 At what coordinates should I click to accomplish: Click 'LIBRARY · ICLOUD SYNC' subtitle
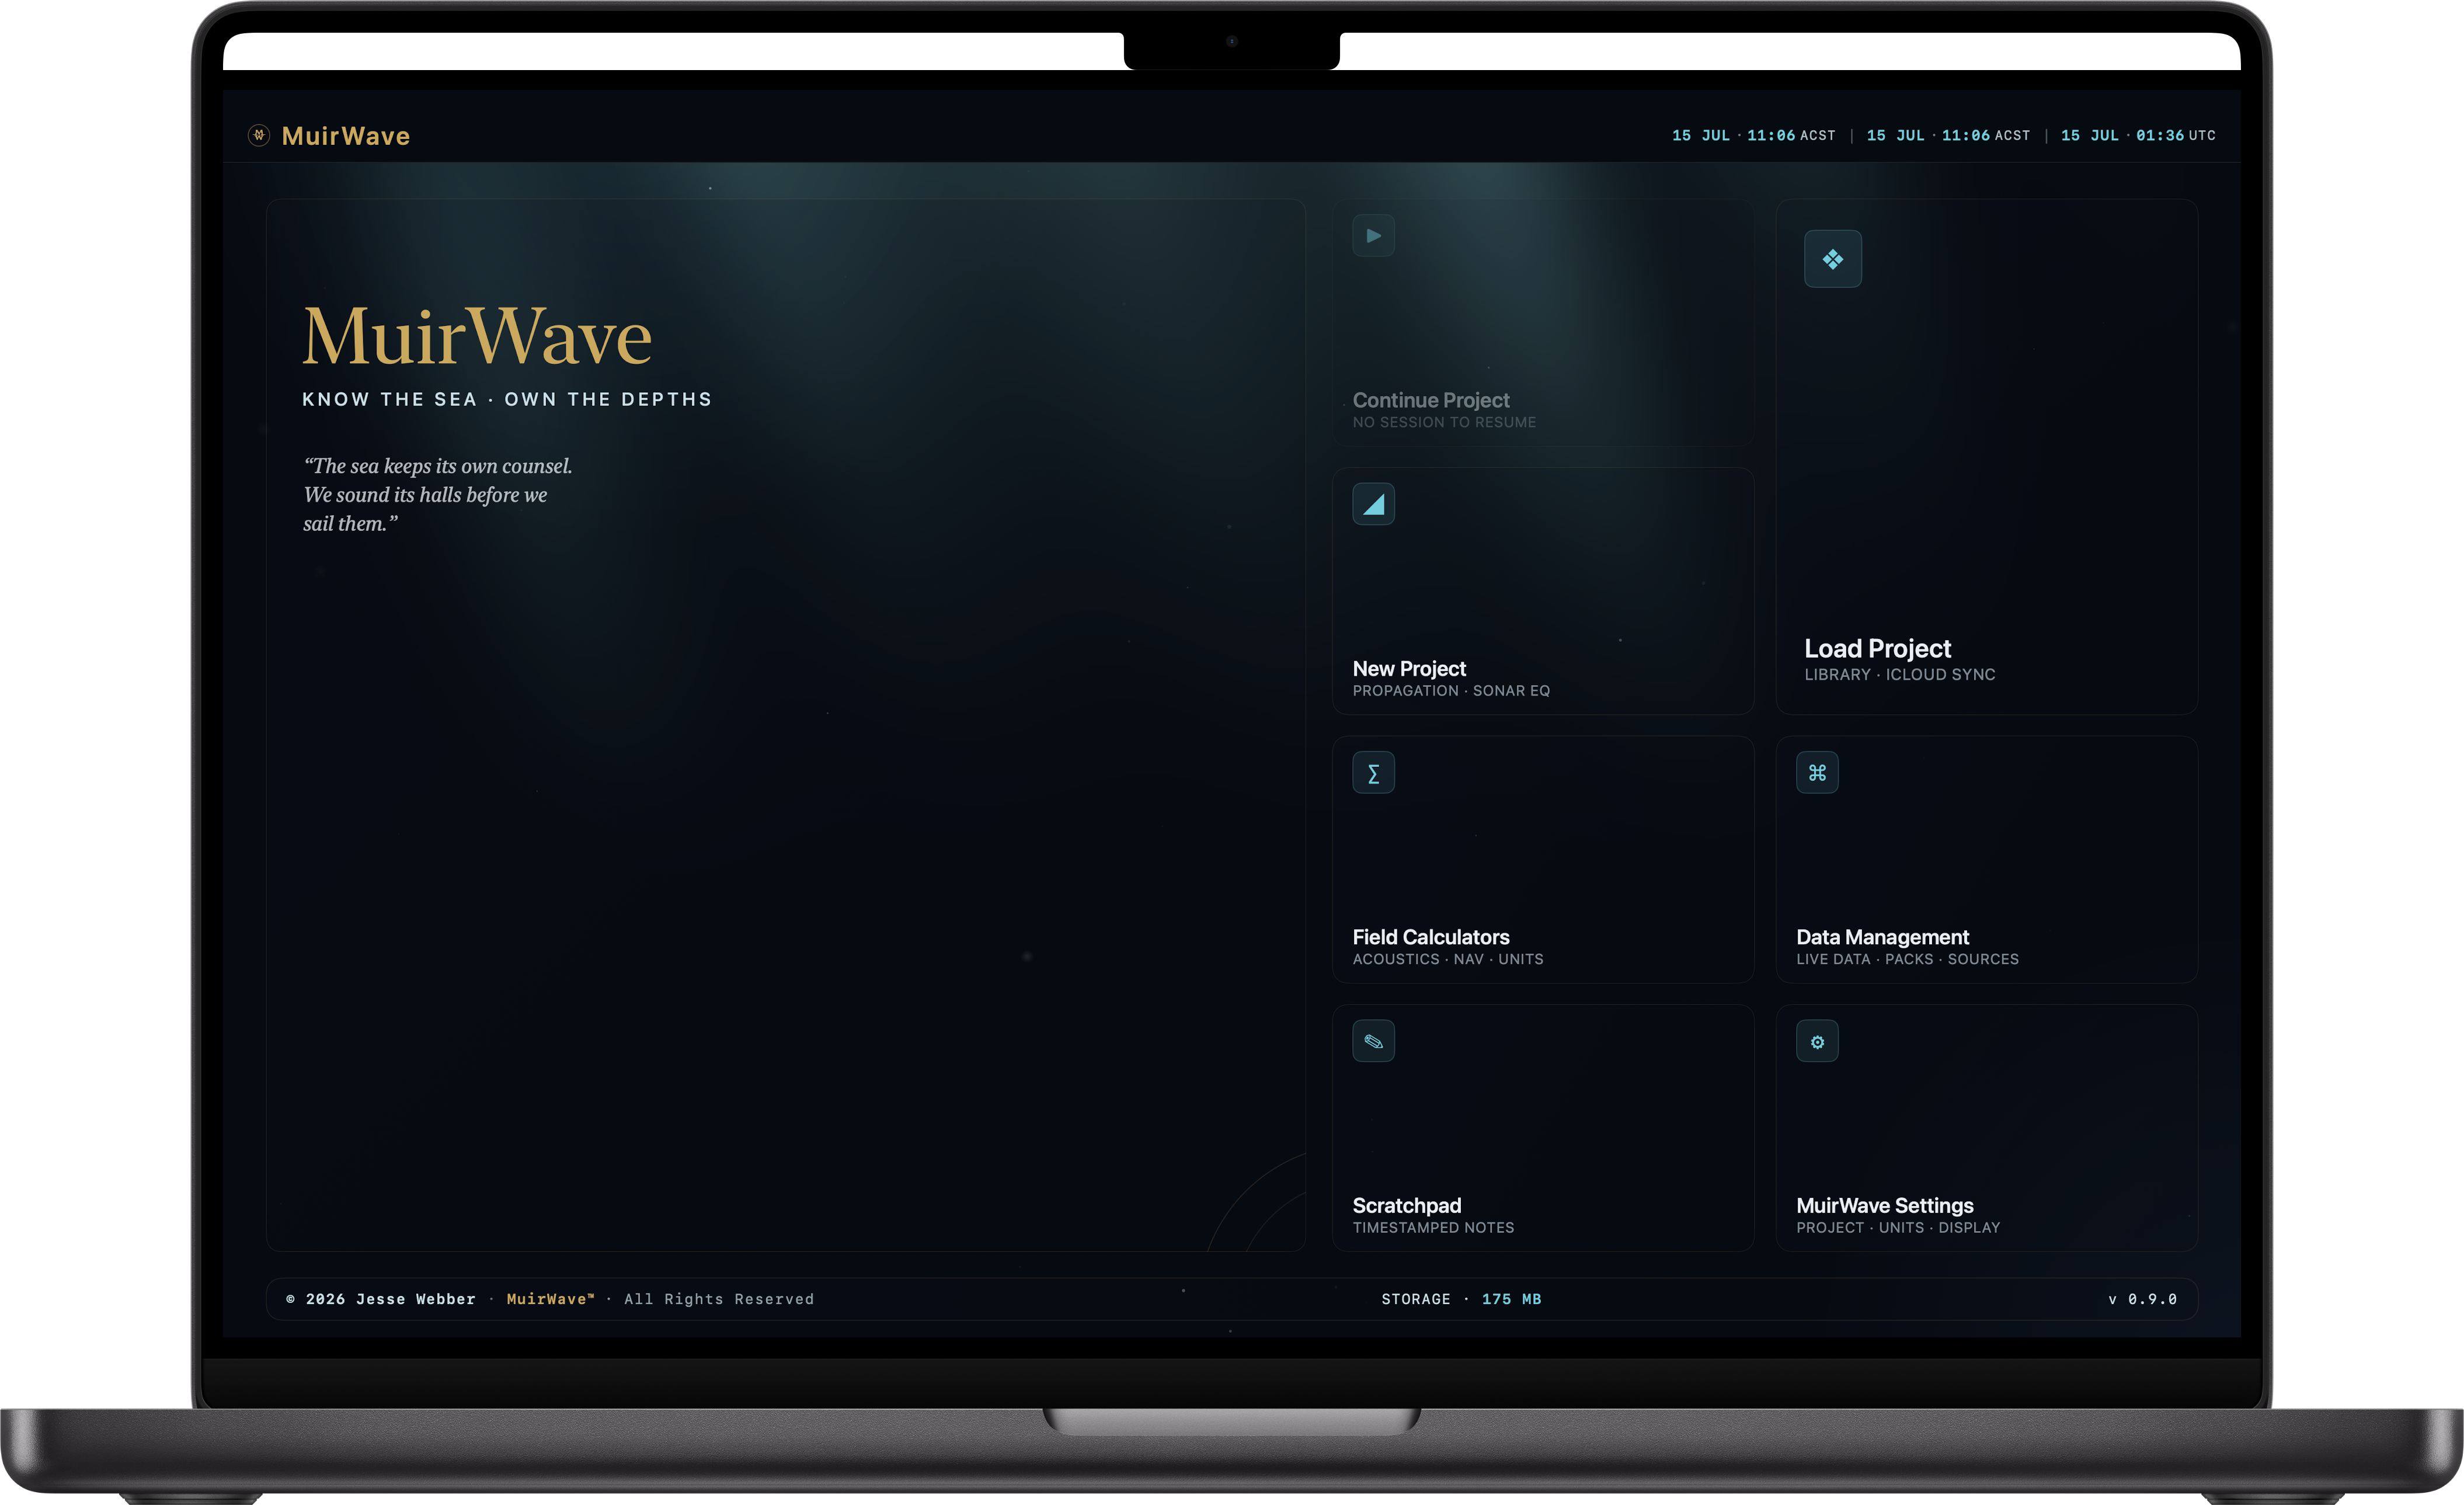pos(1899,675)
